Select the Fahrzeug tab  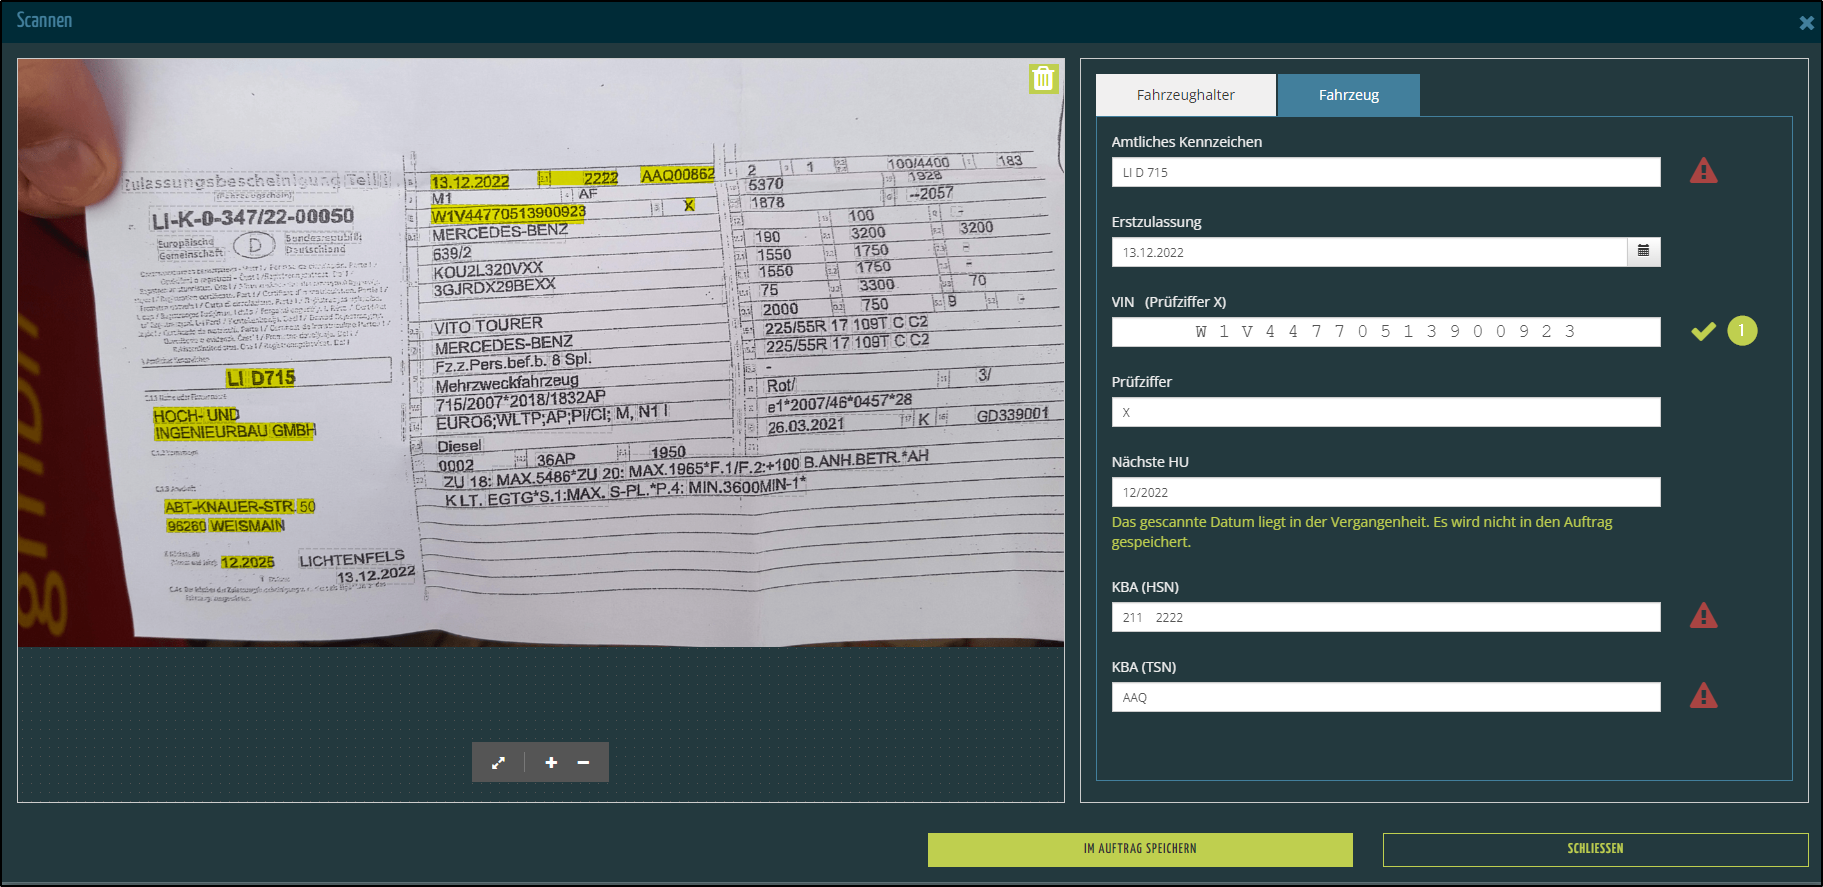[1348, 95]
